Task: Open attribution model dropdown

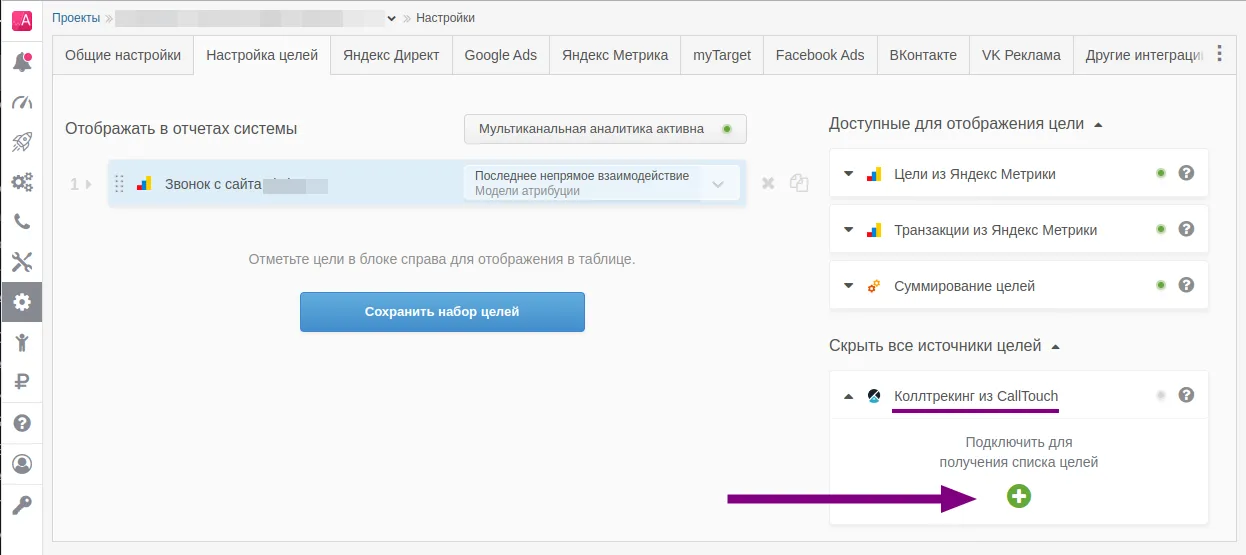Action: tap(601, 183)
